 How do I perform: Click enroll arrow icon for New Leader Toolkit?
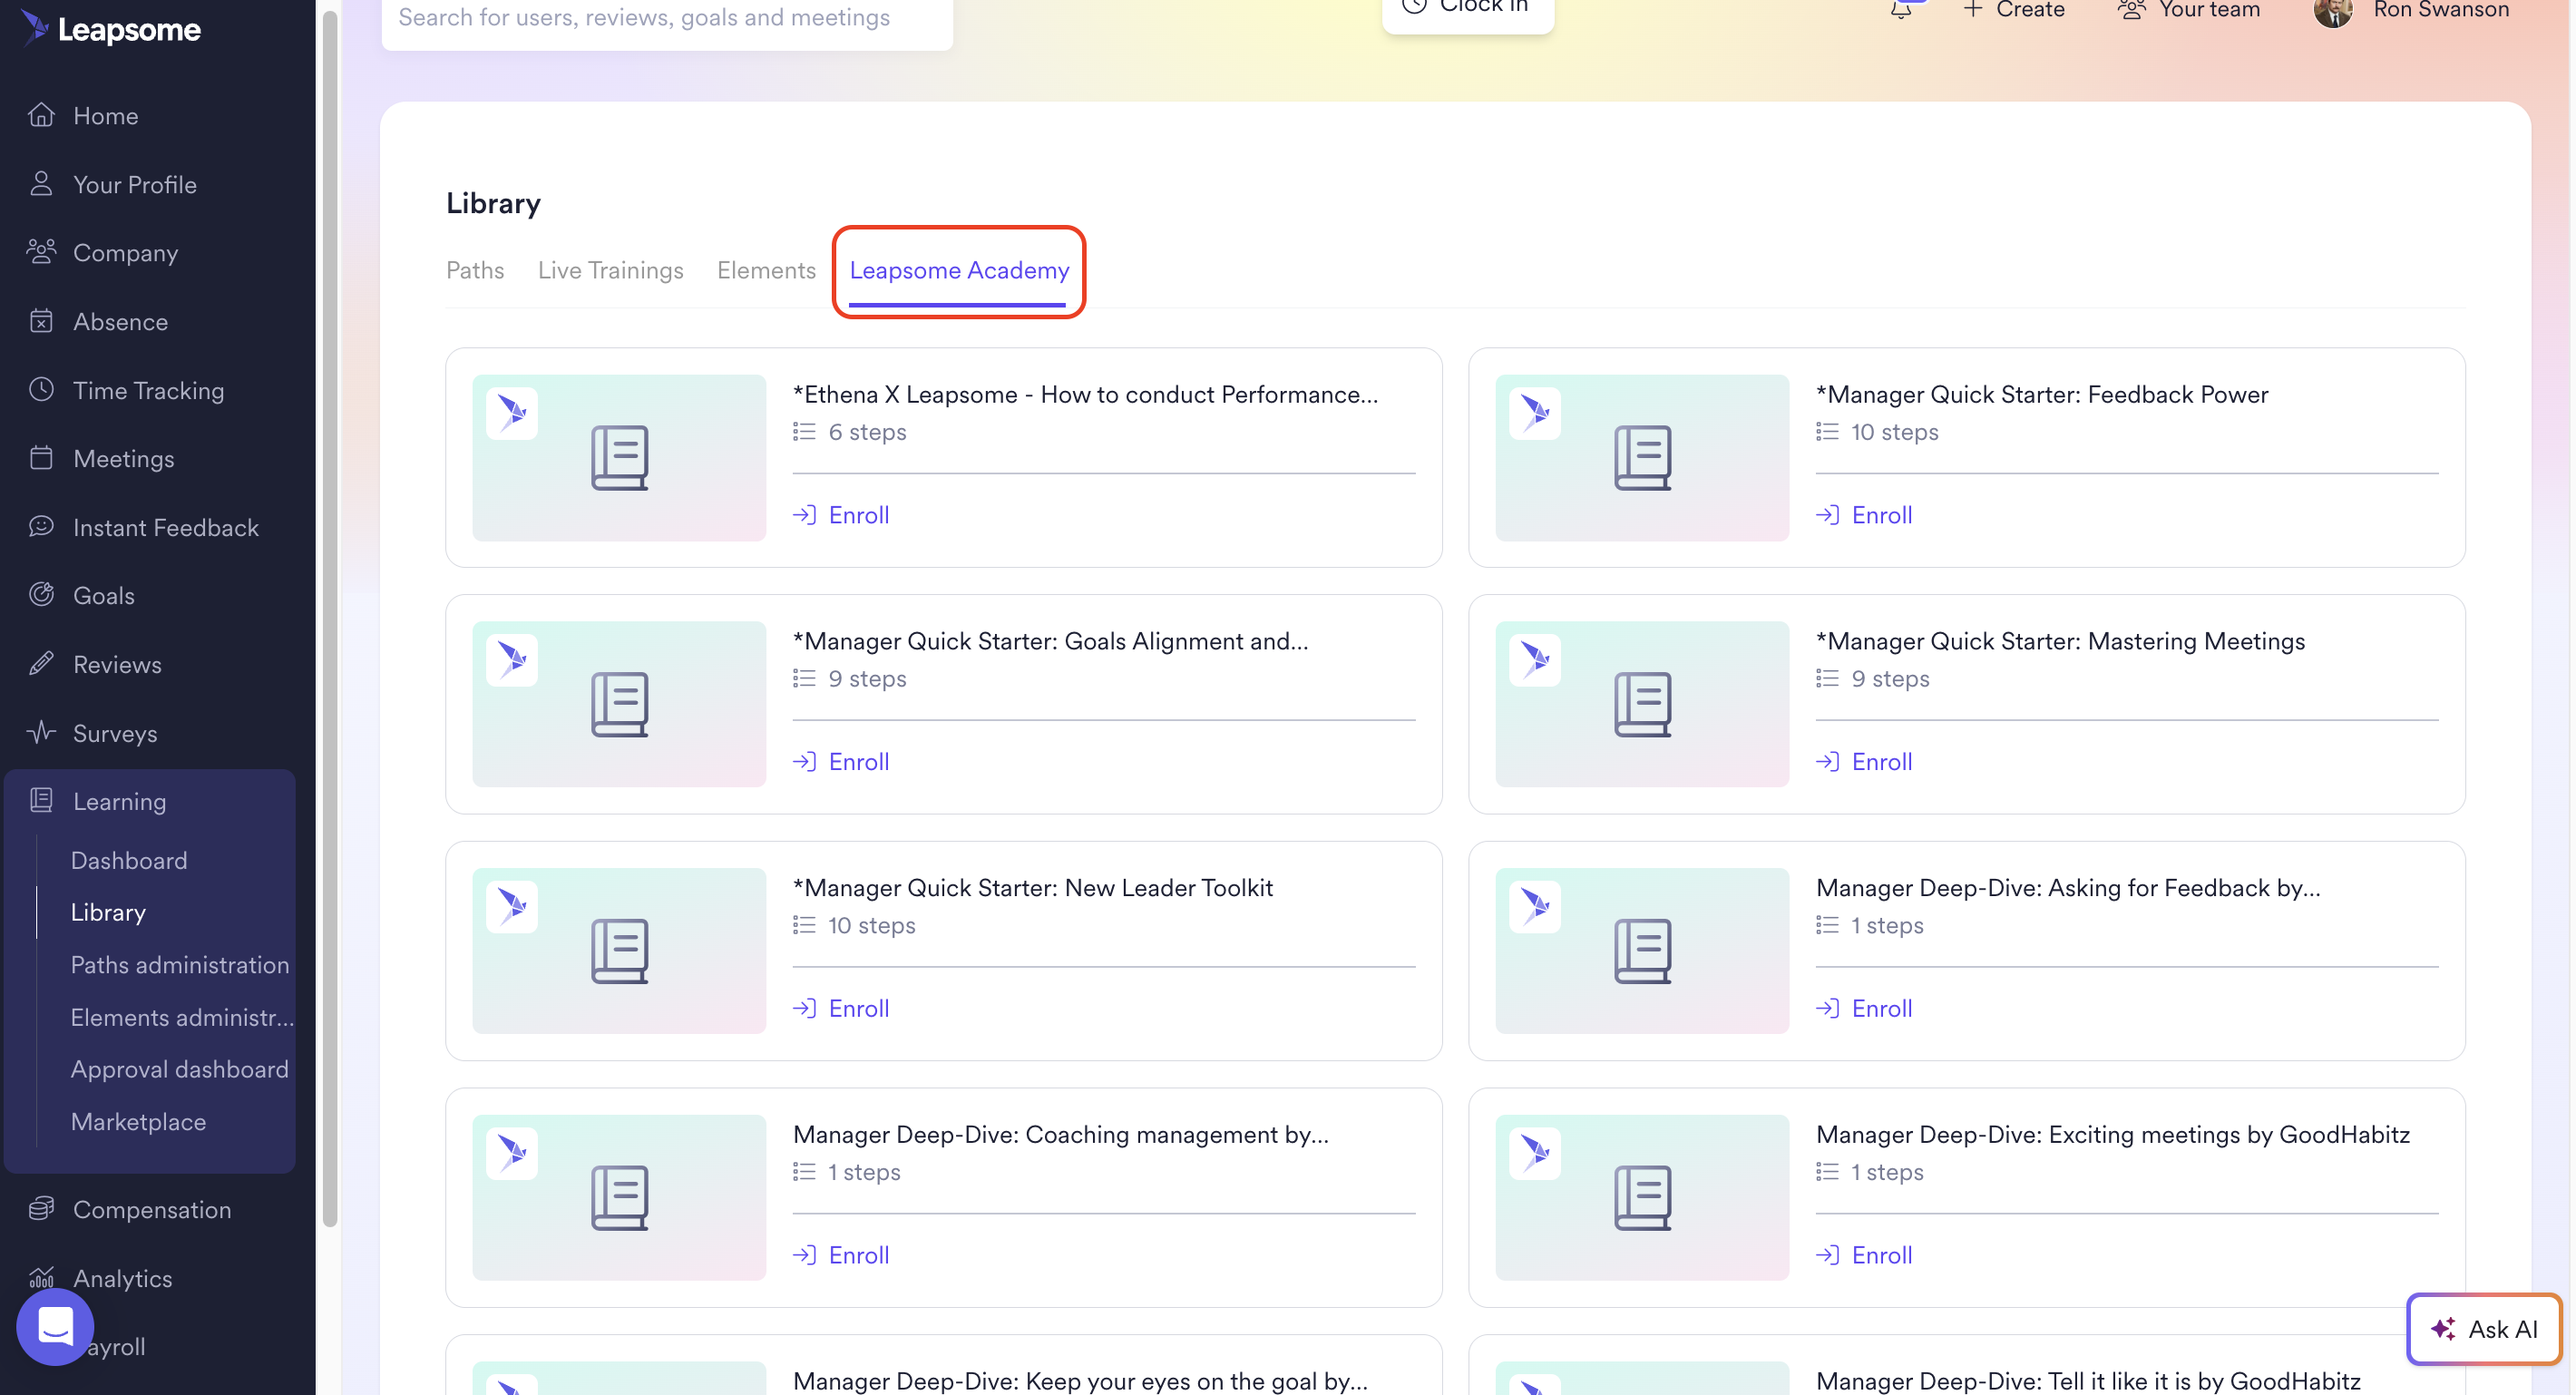[x=804, y=1008]
